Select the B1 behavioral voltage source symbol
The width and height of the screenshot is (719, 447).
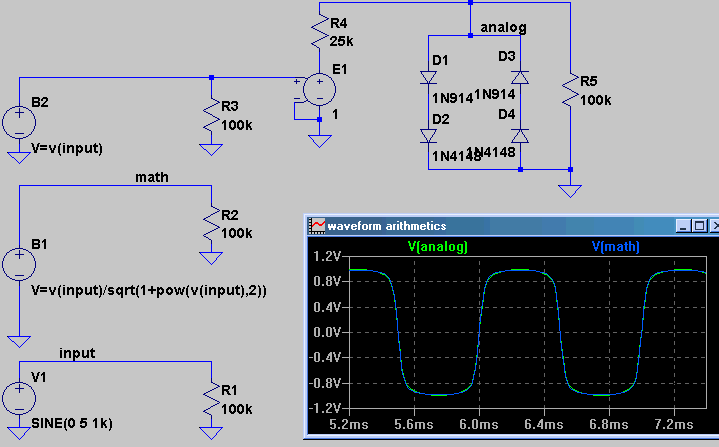coord(19,265)
